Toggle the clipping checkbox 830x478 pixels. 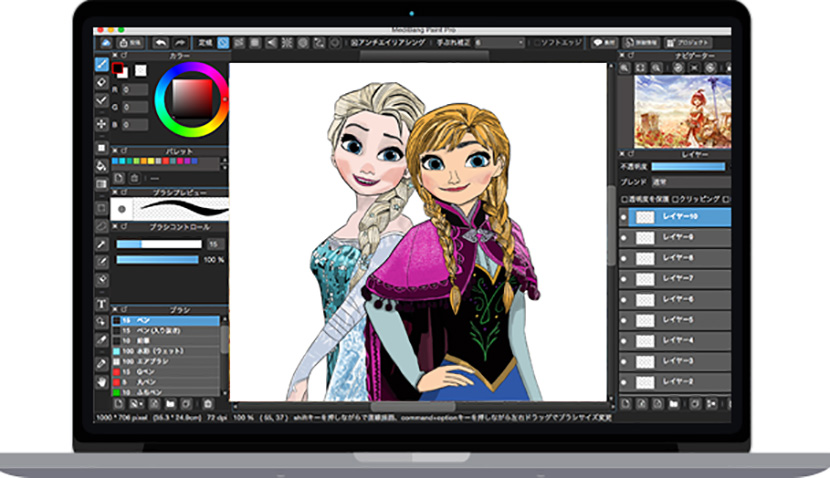click(675, 200)
